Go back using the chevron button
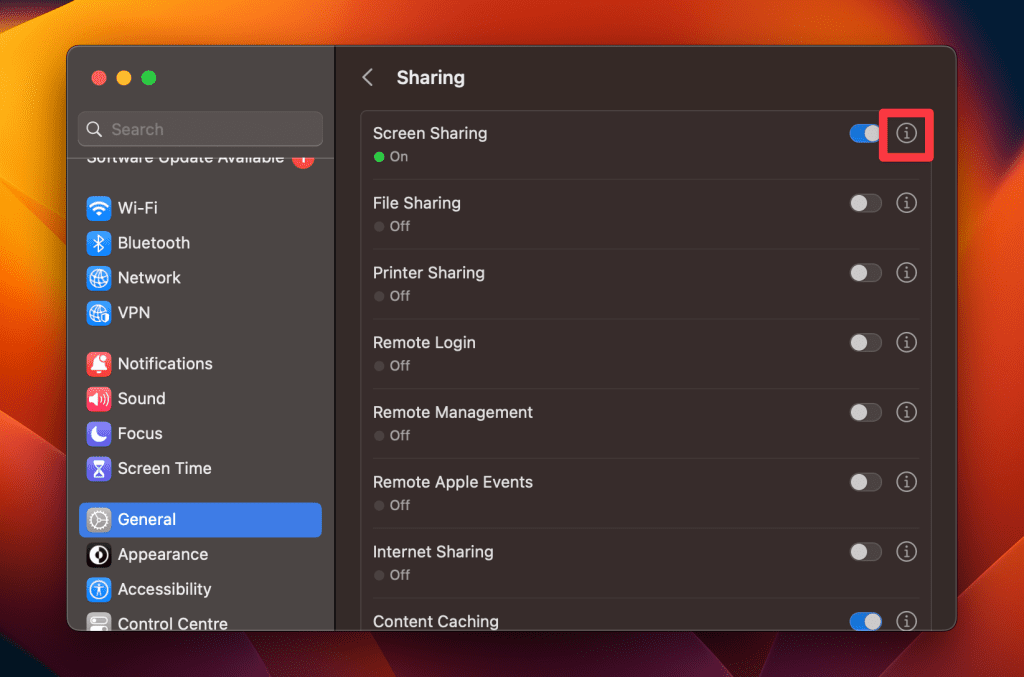This screenshot has width=1024, height=677. tap(368, 78)
